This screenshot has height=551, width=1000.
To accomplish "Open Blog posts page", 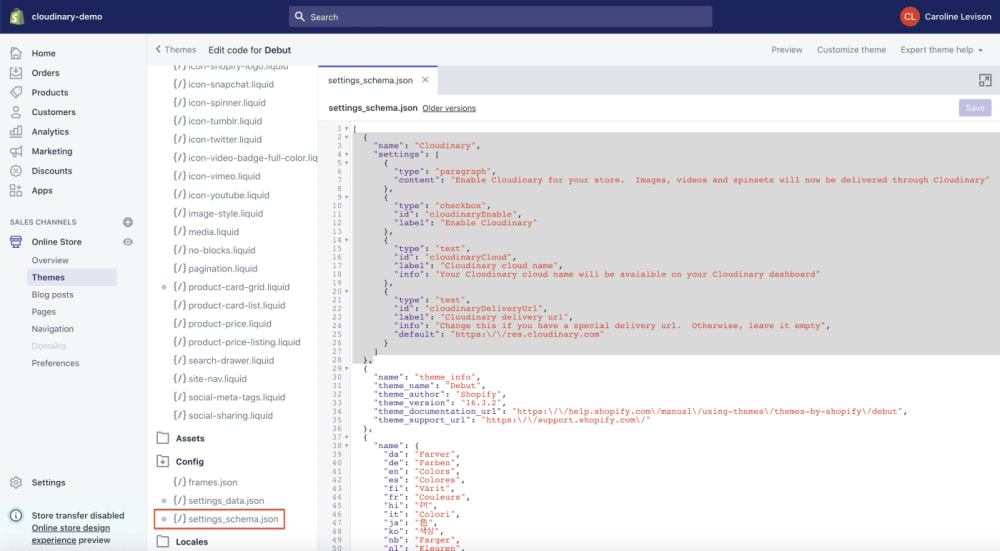I will click(x=52, y=295).
